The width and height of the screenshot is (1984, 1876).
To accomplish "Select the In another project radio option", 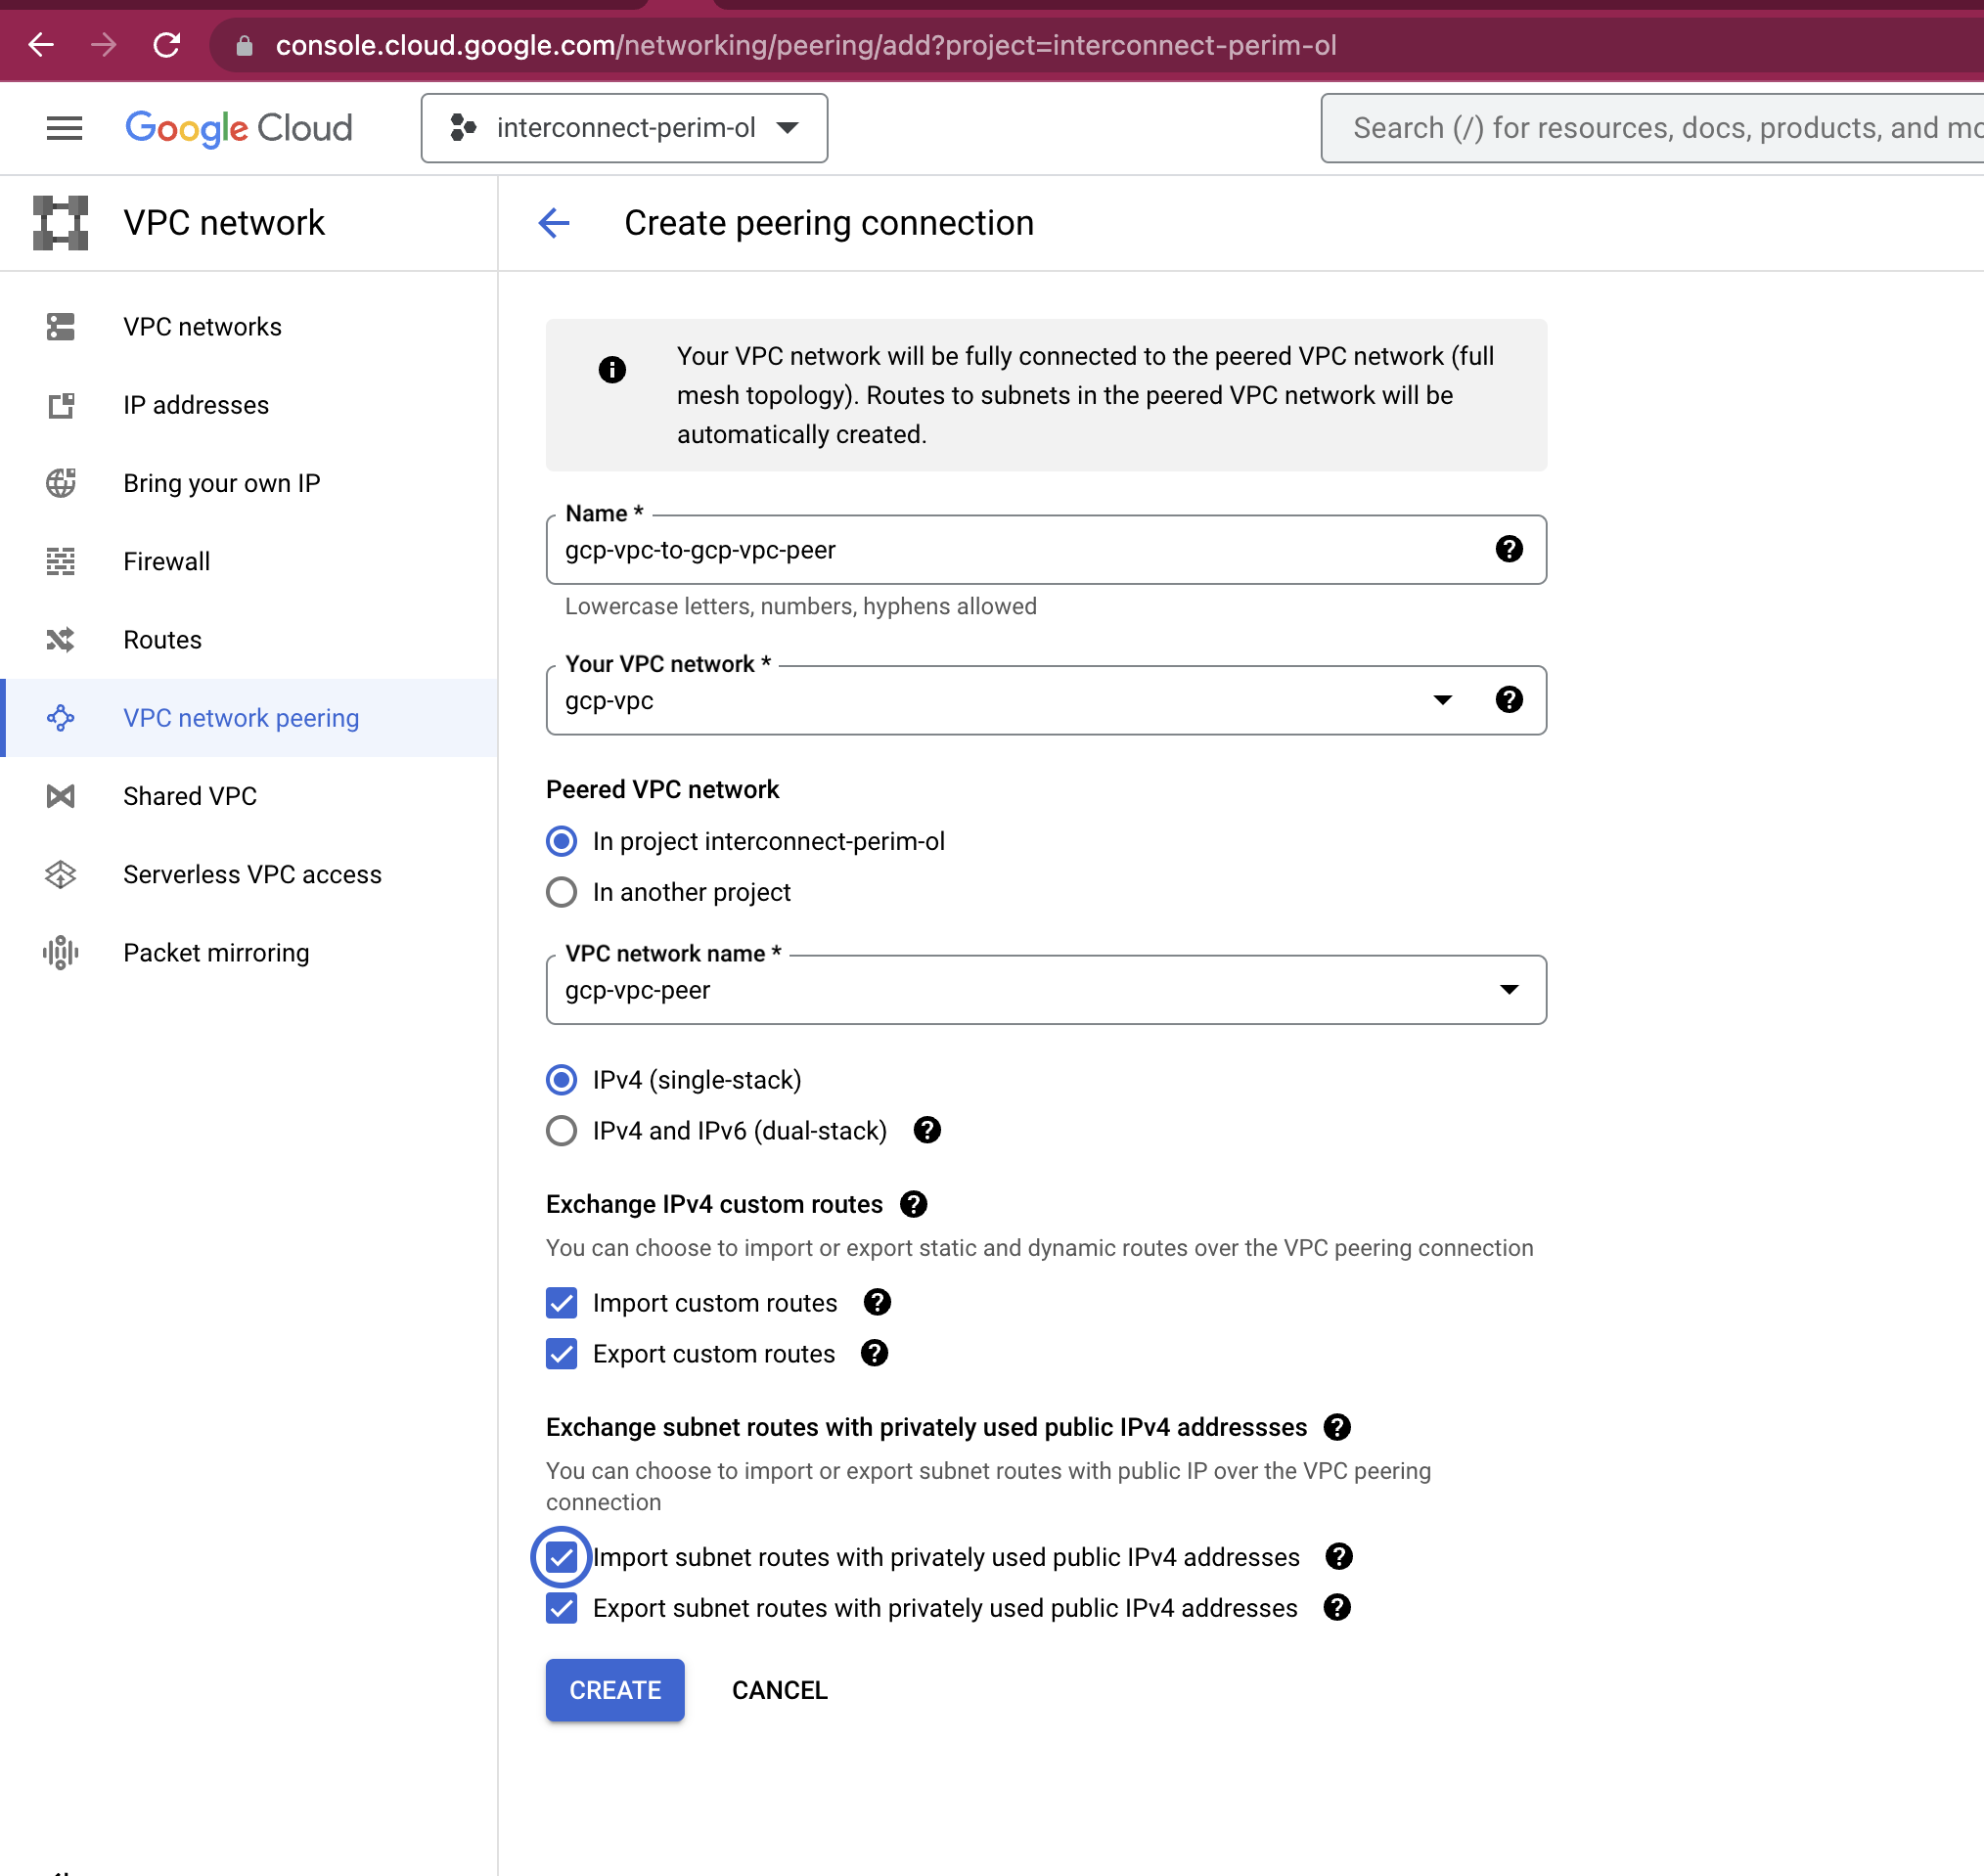I will pos(562,892).
